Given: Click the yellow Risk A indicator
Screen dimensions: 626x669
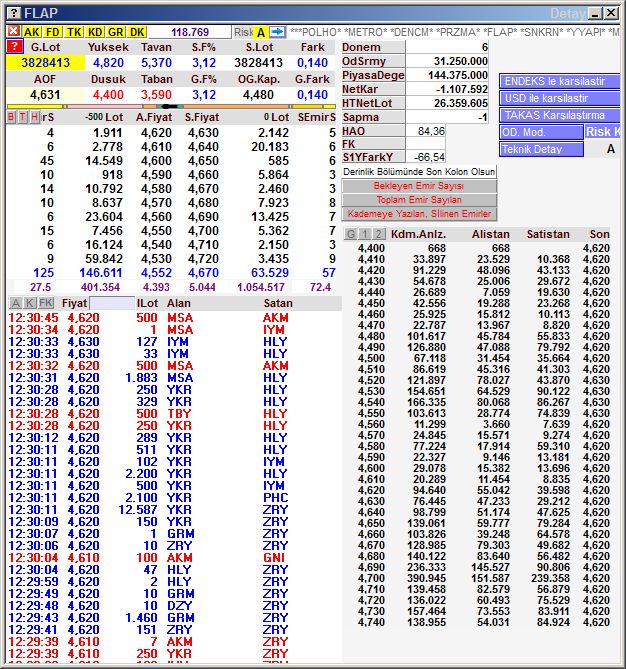Looking at the screenshot, I should (x=261, y=32).
